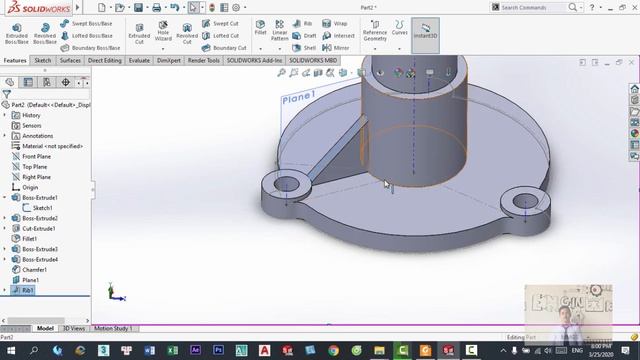Expand the Annotations node
Viewport: 640px width, 360px height.
coord(5,136)
